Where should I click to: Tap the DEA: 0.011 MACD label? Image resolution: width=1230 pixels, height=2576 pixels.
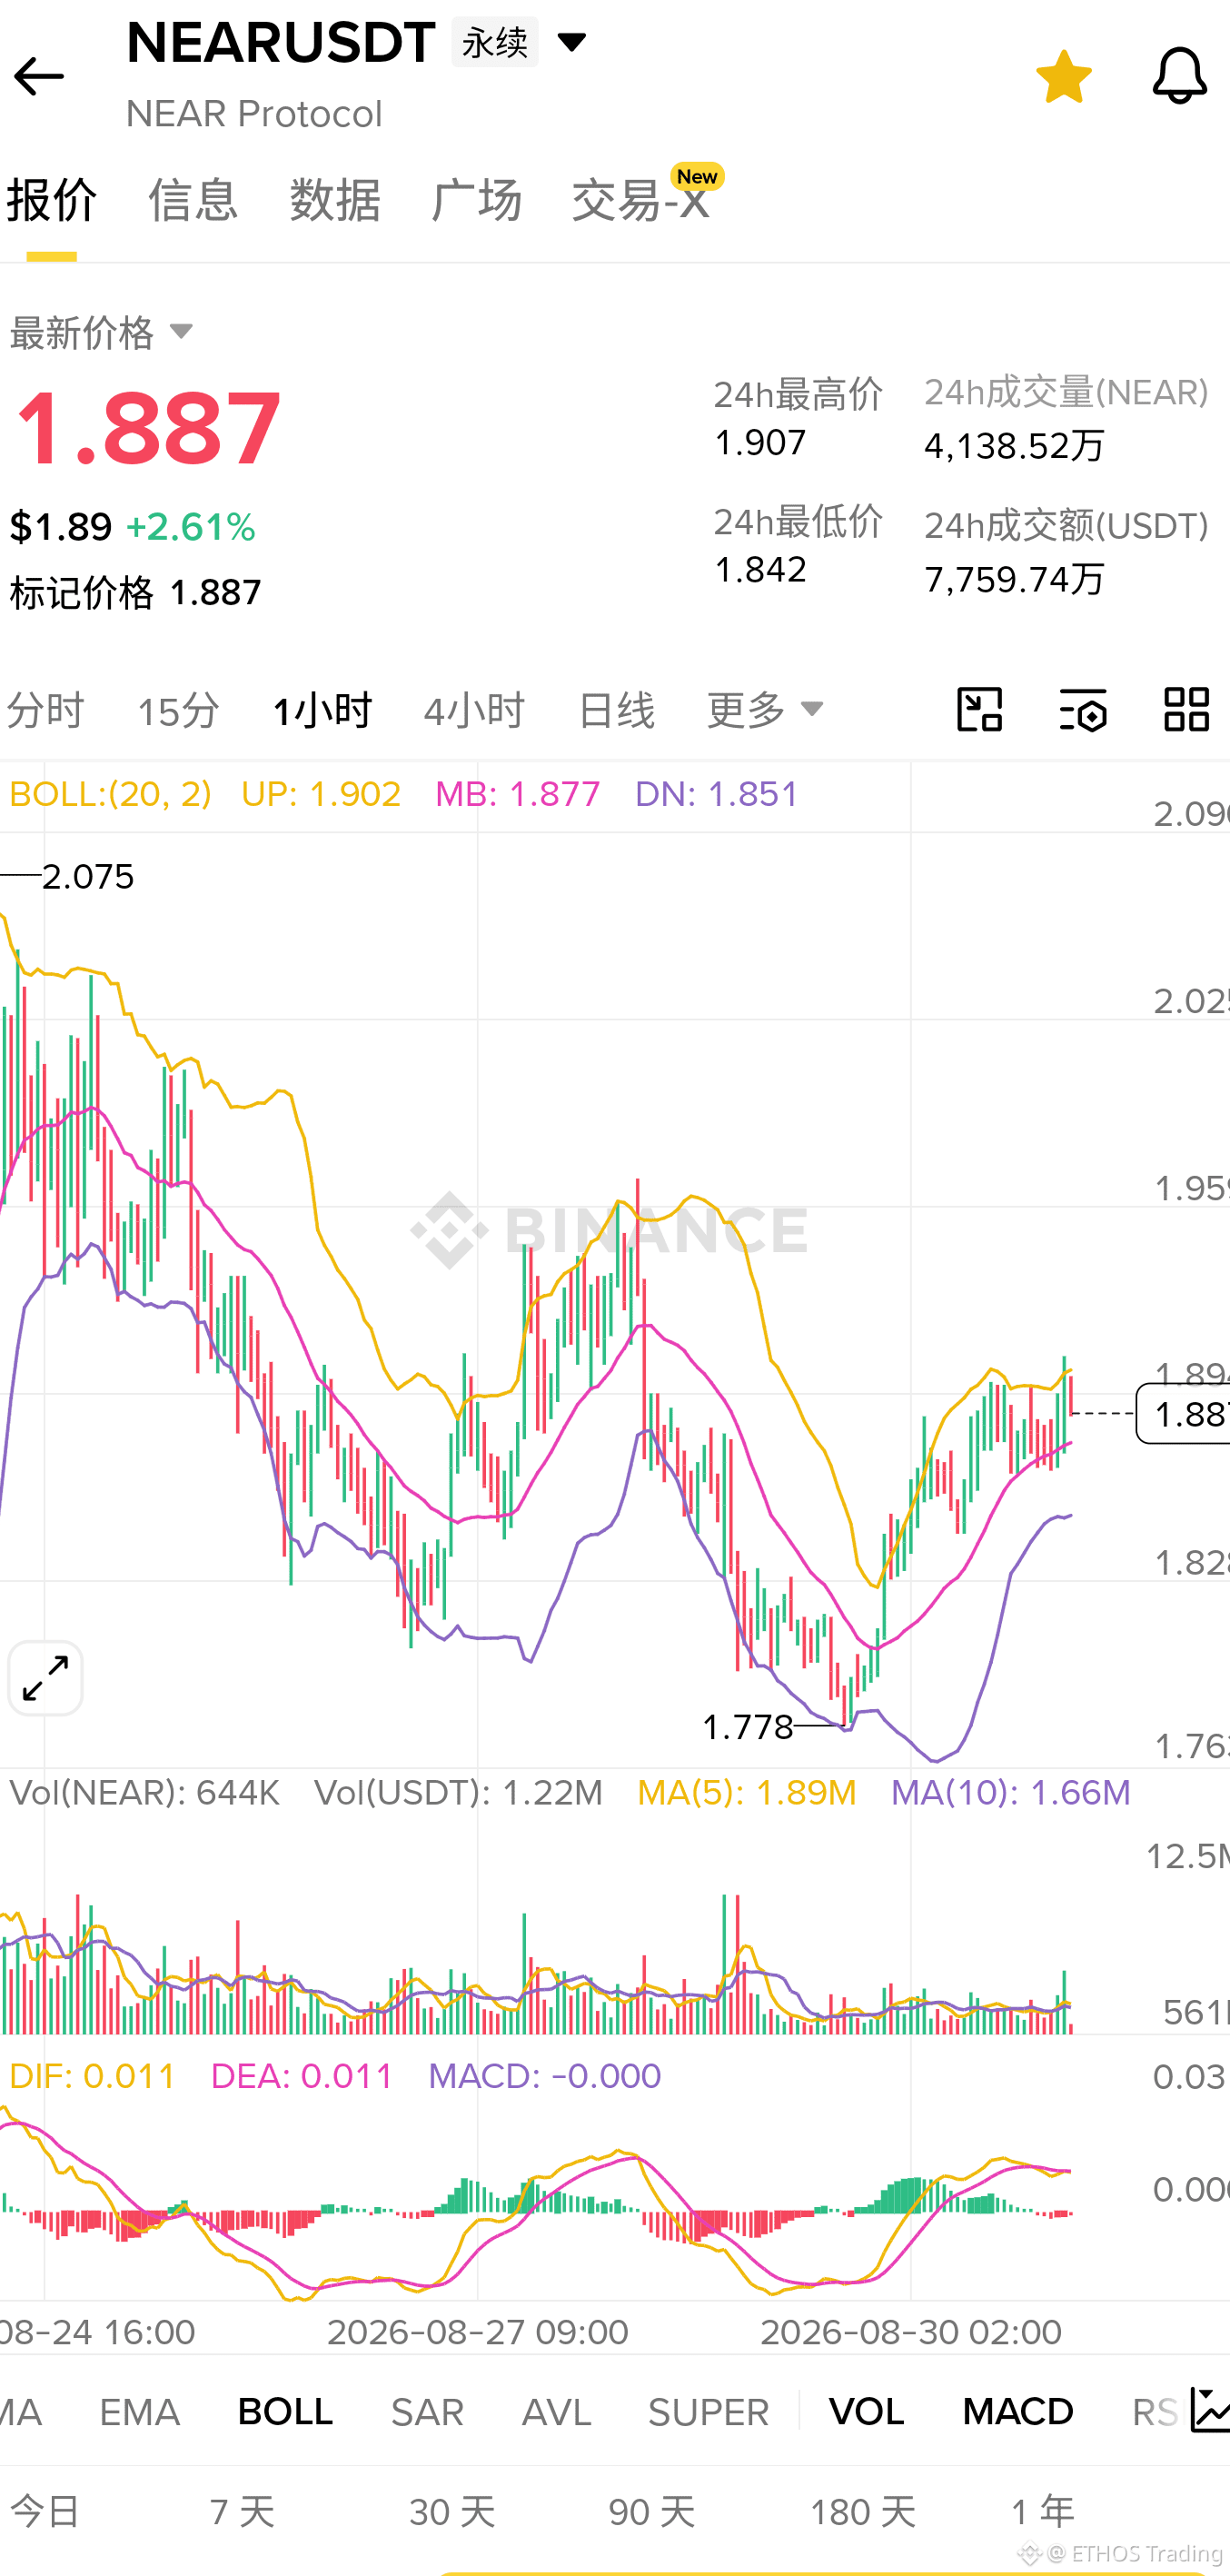tap(302, 2076)
